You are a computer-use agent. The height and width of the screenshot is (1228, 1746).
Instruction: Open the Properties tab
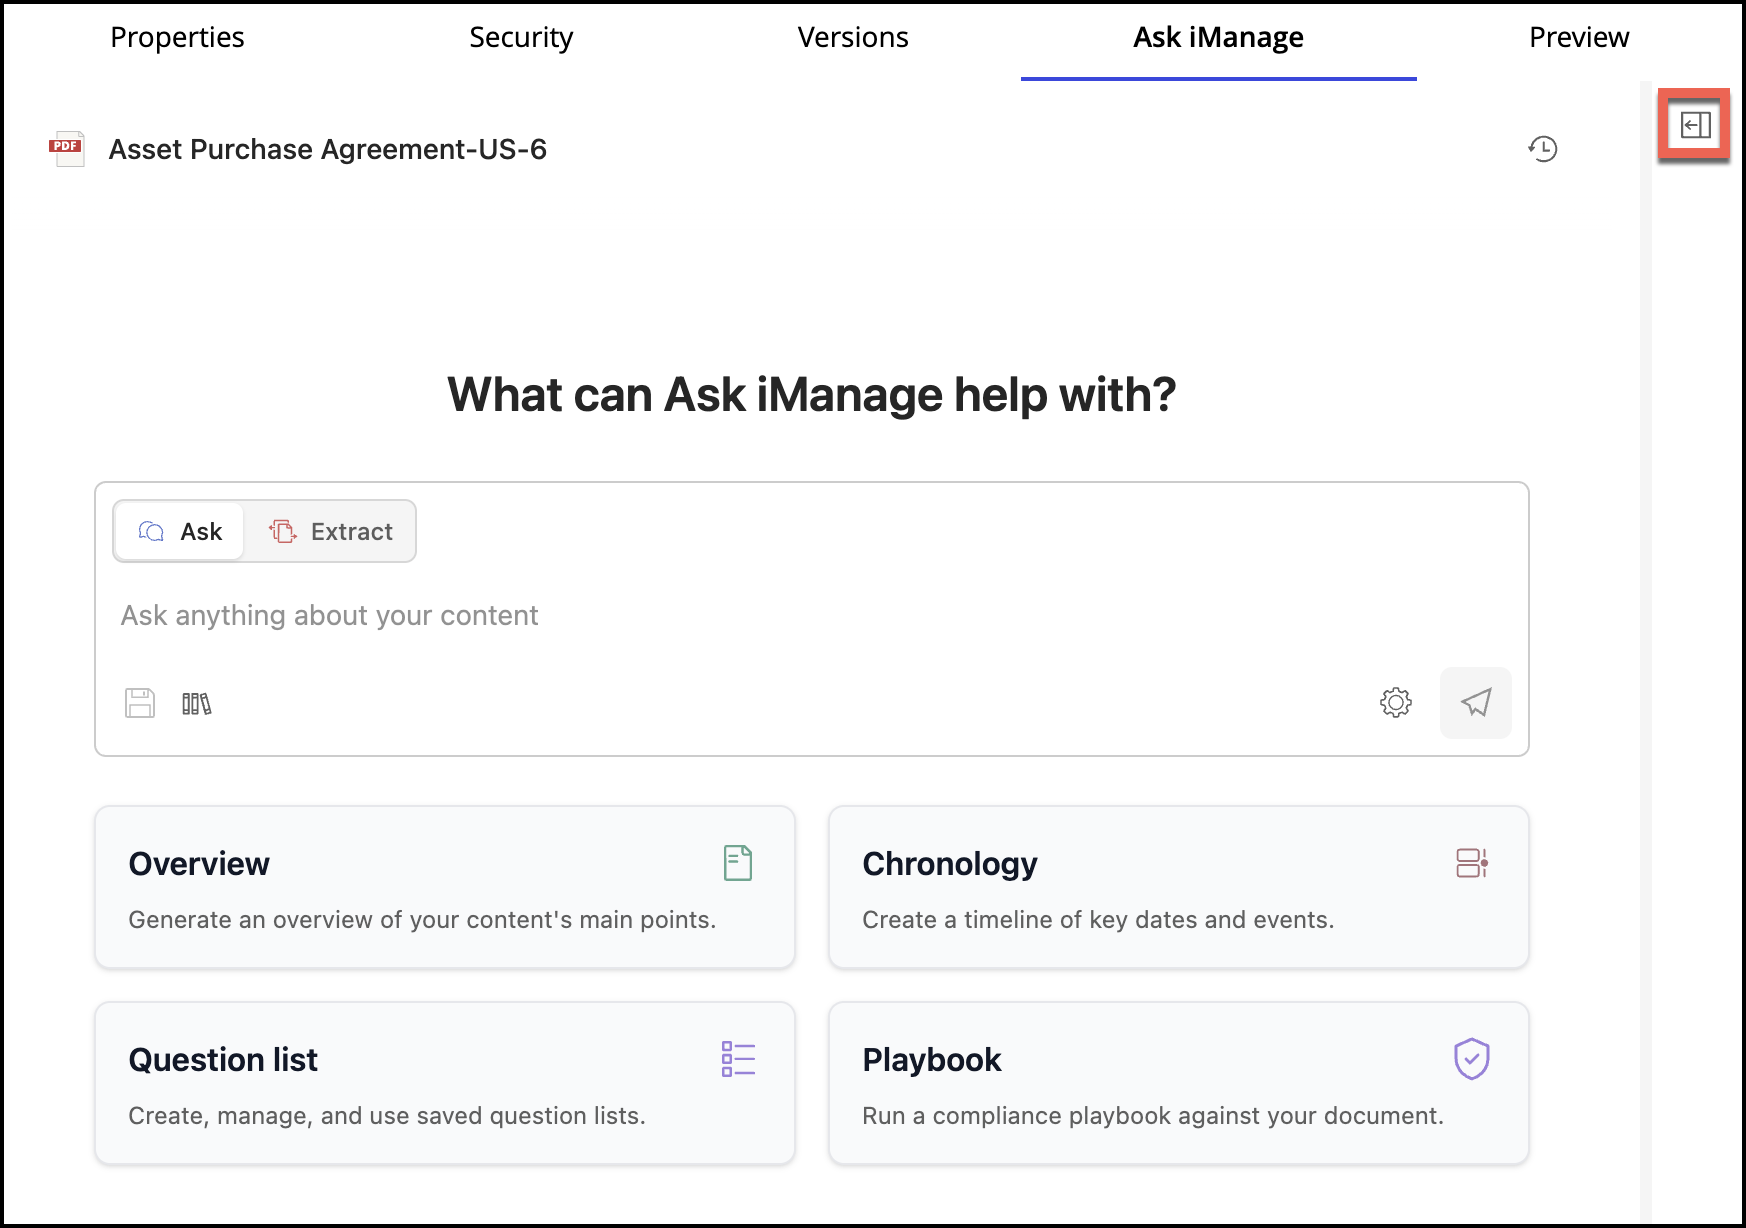177,38
